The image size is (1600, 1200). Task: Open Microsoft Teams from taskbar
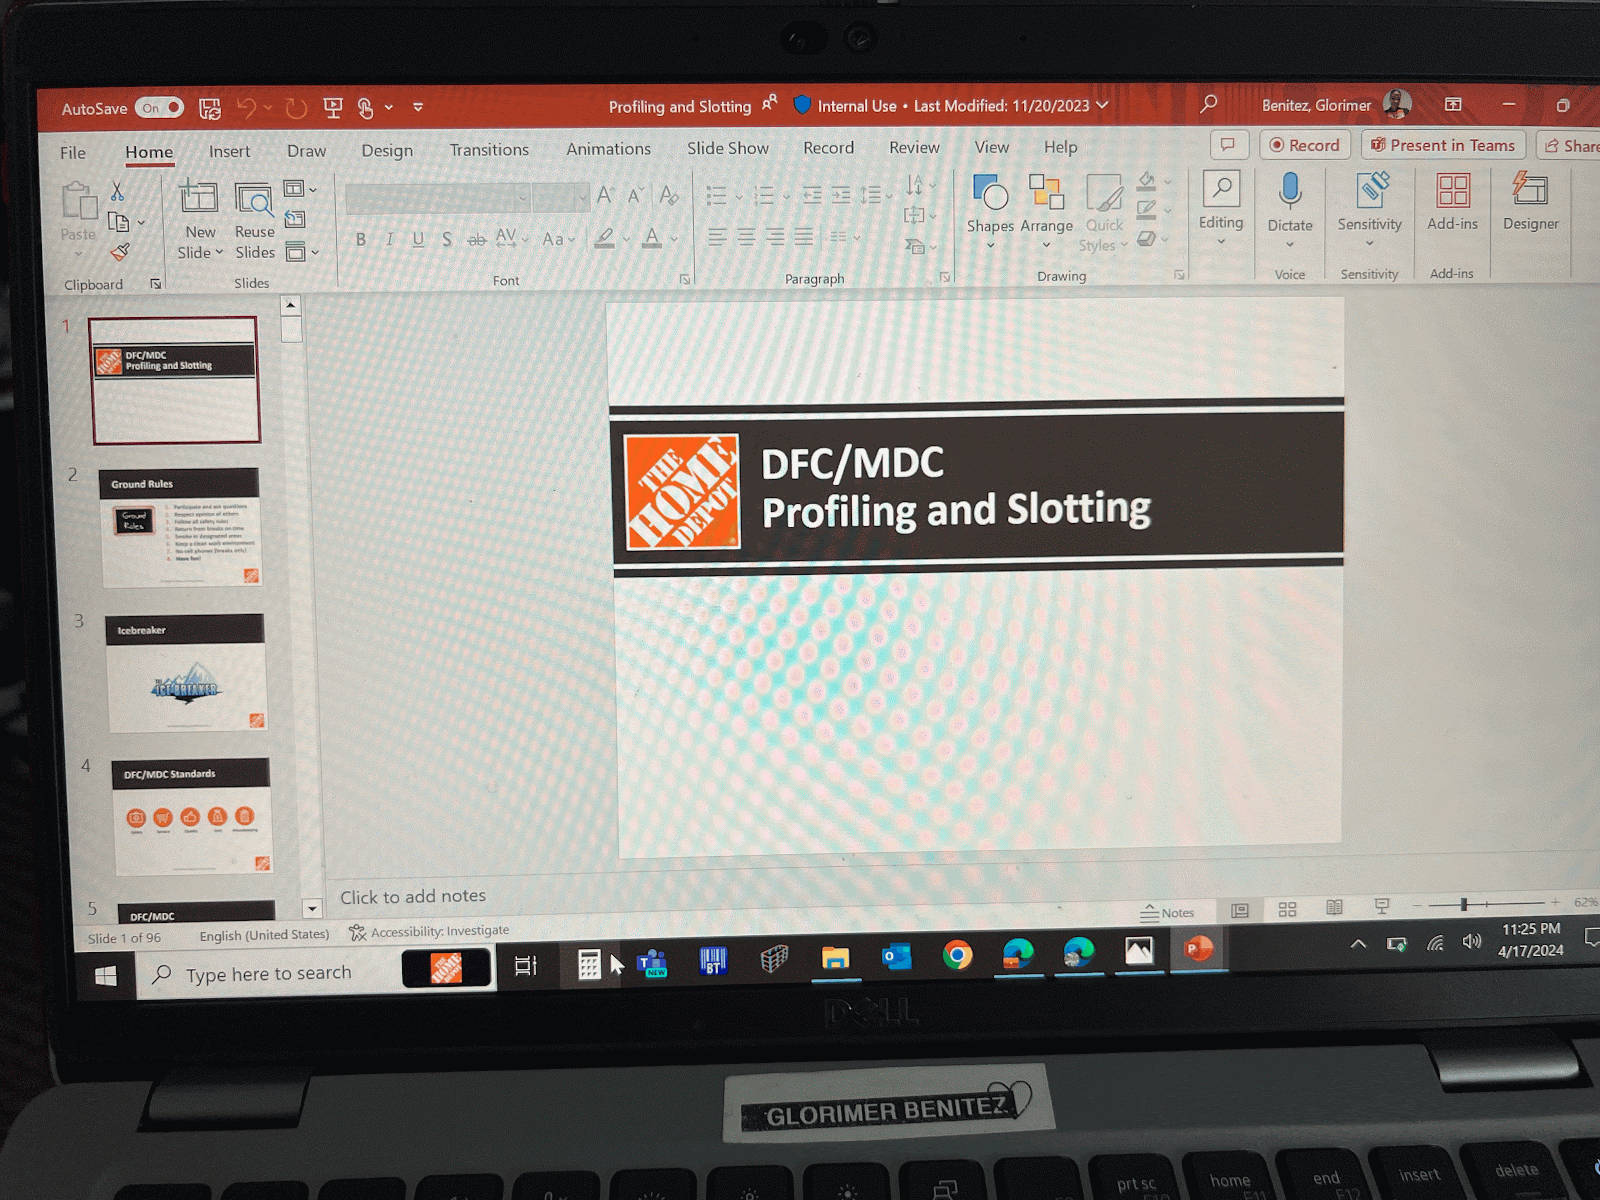(652, 962)
